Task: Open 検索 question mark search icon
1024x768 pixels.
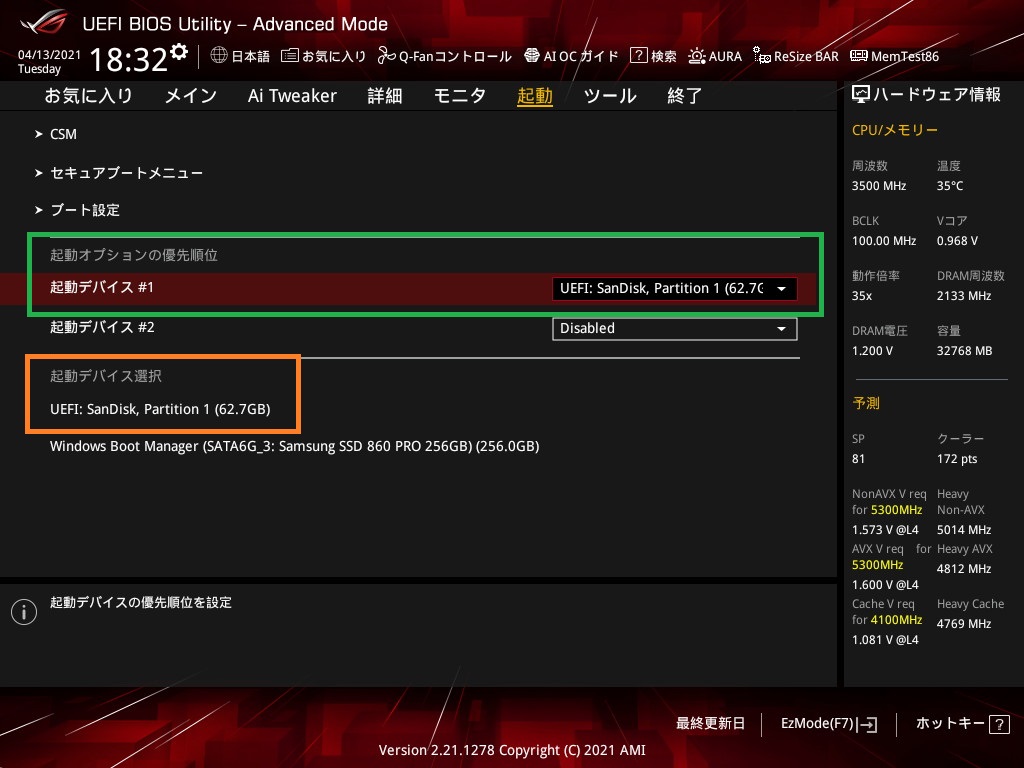Action: (x=638, y=56)
